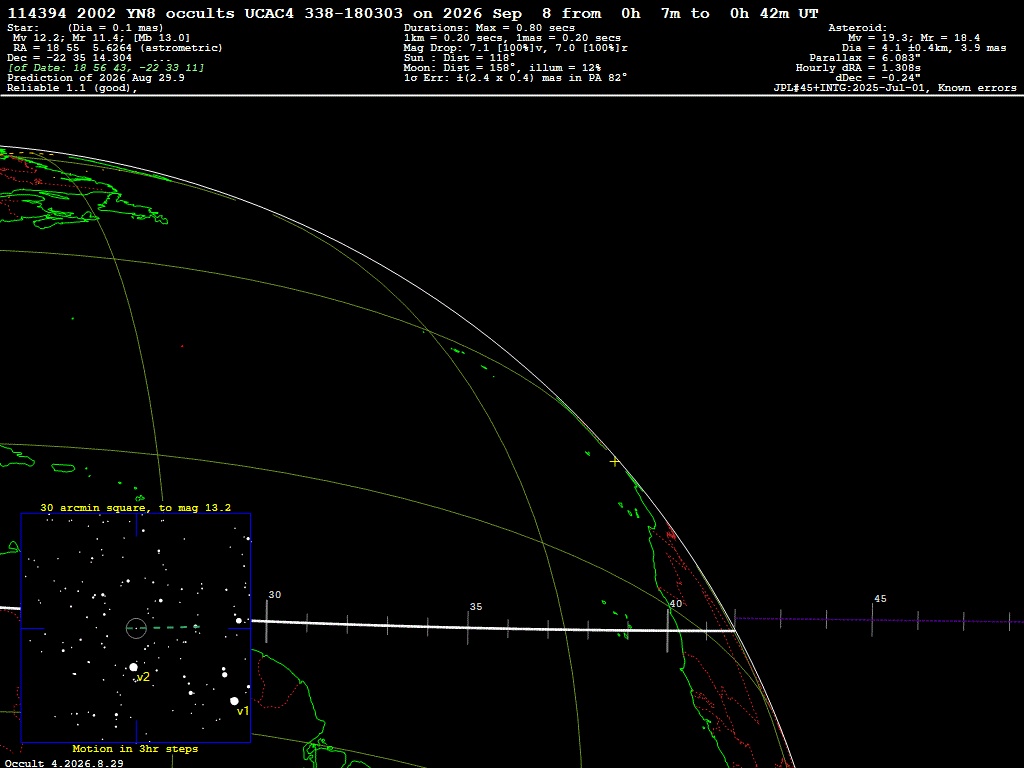Click the green 'of Date' coordinates line
Image resolution: width=1024 pixels, height=768 pixels.
pyautogui.click(x=106, y=68)
